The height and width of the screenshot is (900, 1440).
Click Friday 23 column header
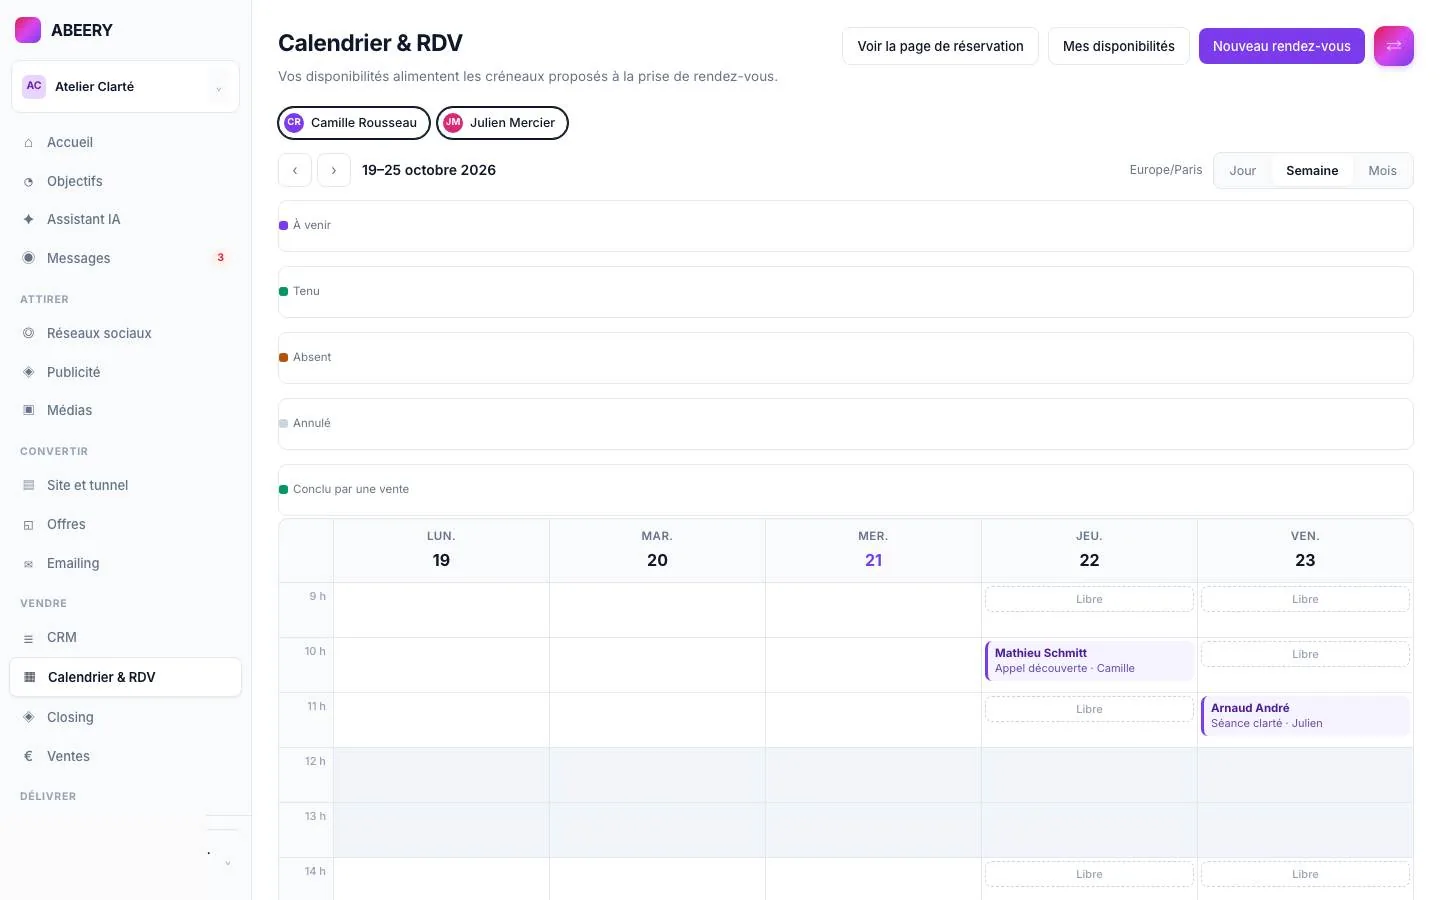1305,550
